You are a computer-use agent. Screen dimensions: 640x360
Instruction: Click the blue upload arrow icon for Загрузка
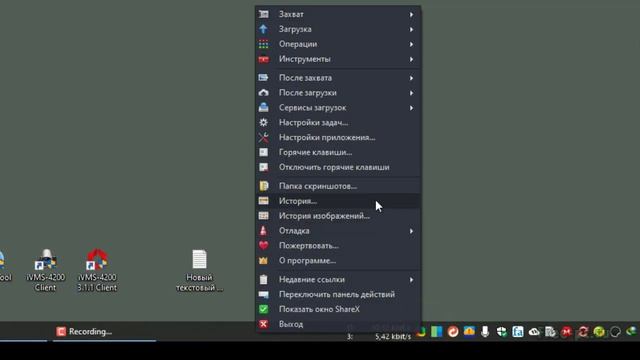[x=264, y=29]
